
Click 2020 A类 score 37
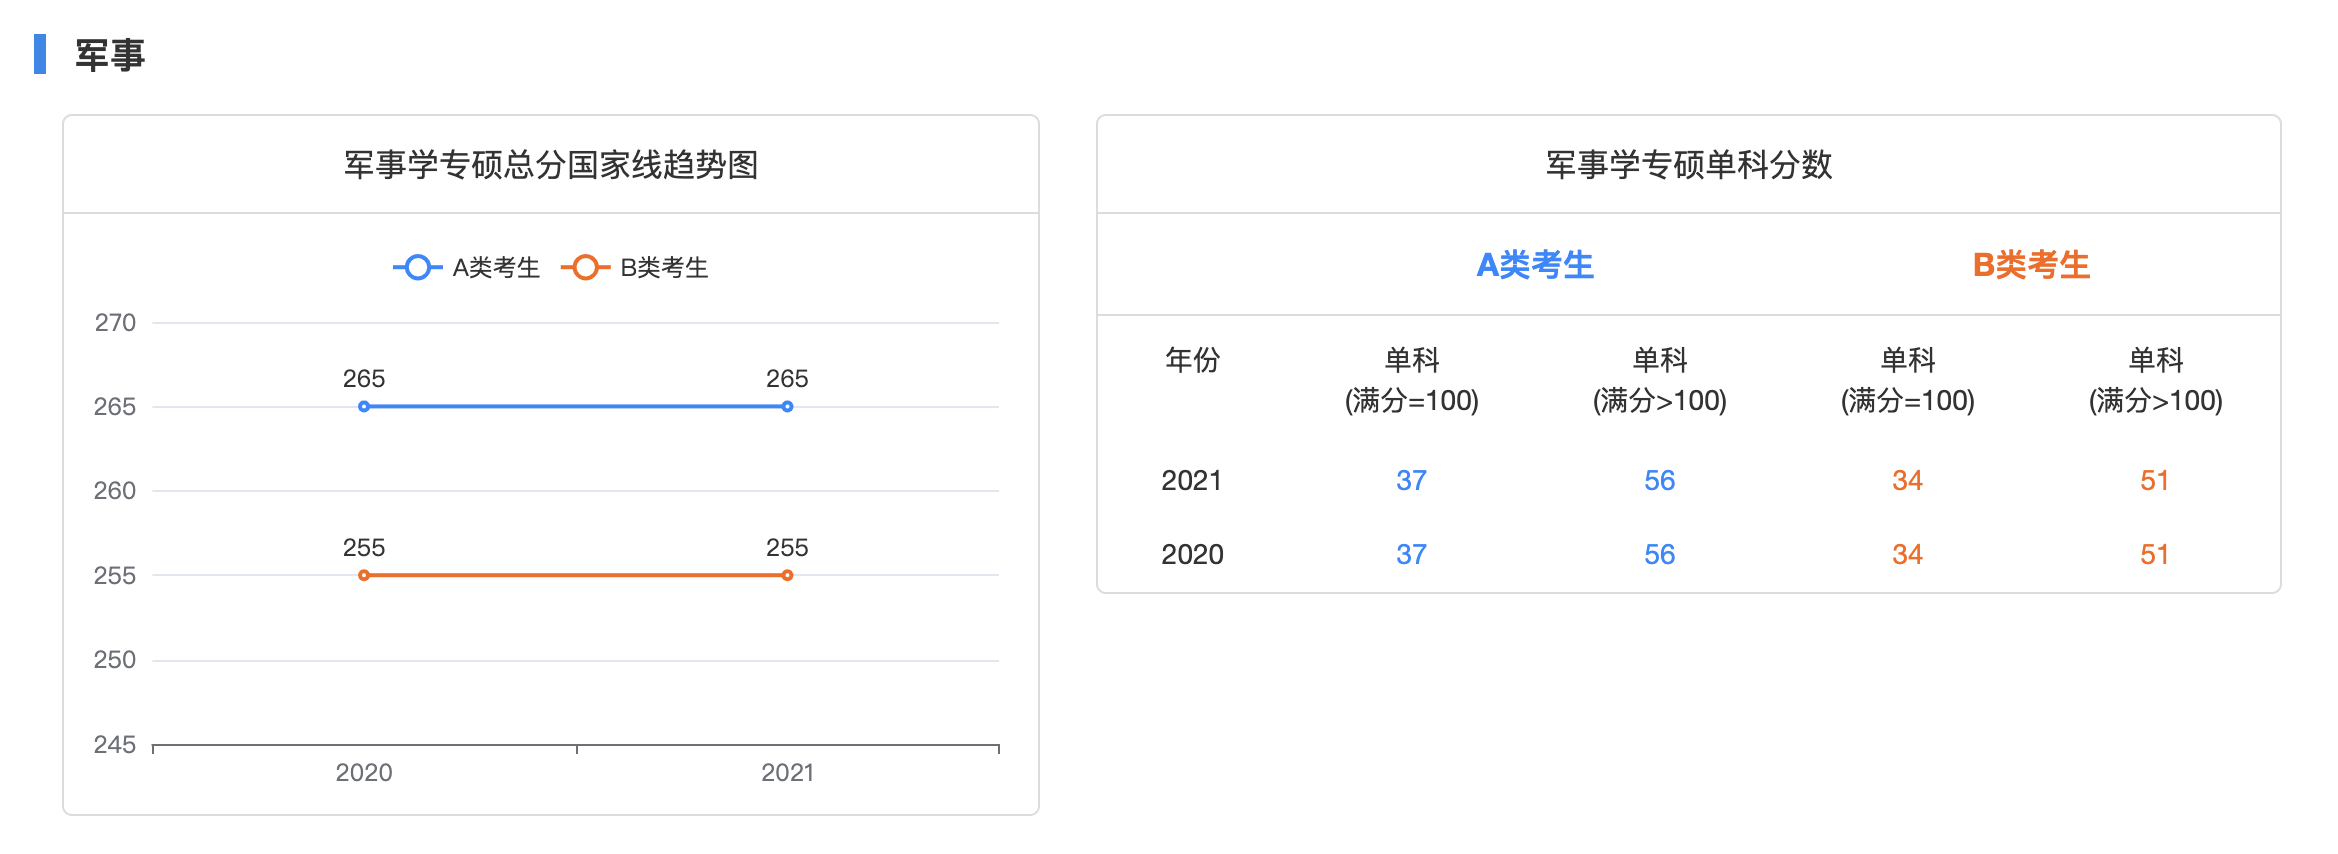[1411, 555]
